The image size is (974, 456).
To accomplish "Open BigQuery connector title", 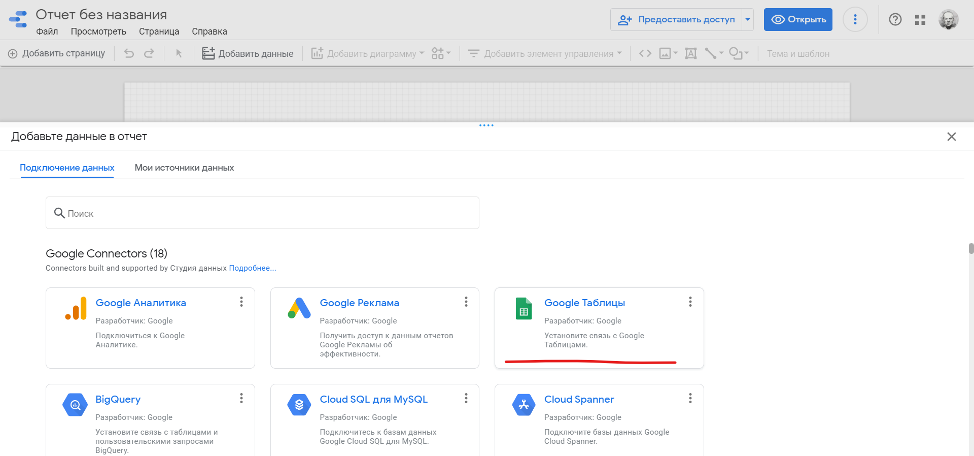I will pos(118,399).
